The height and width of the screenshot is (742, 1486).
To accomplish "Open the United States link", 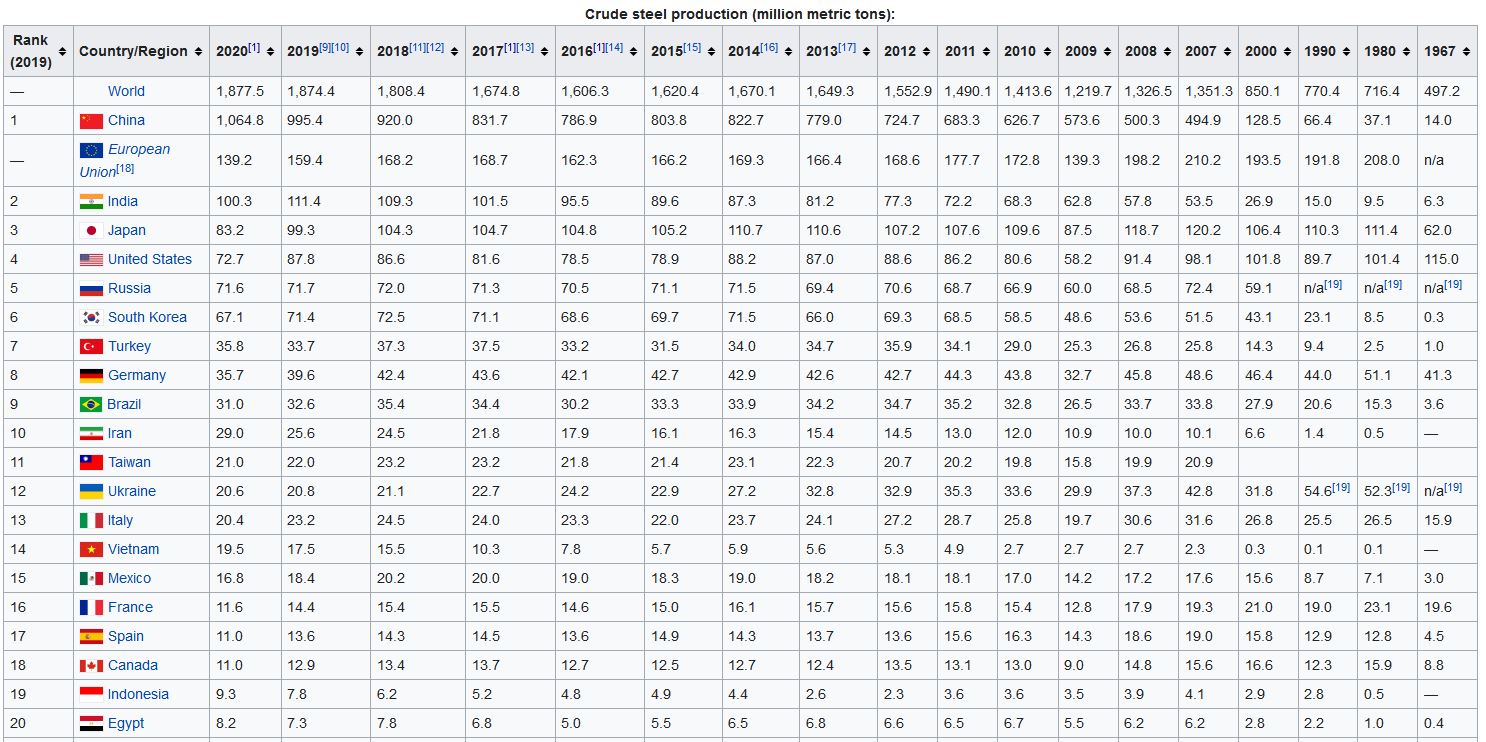I will [150, 259].
